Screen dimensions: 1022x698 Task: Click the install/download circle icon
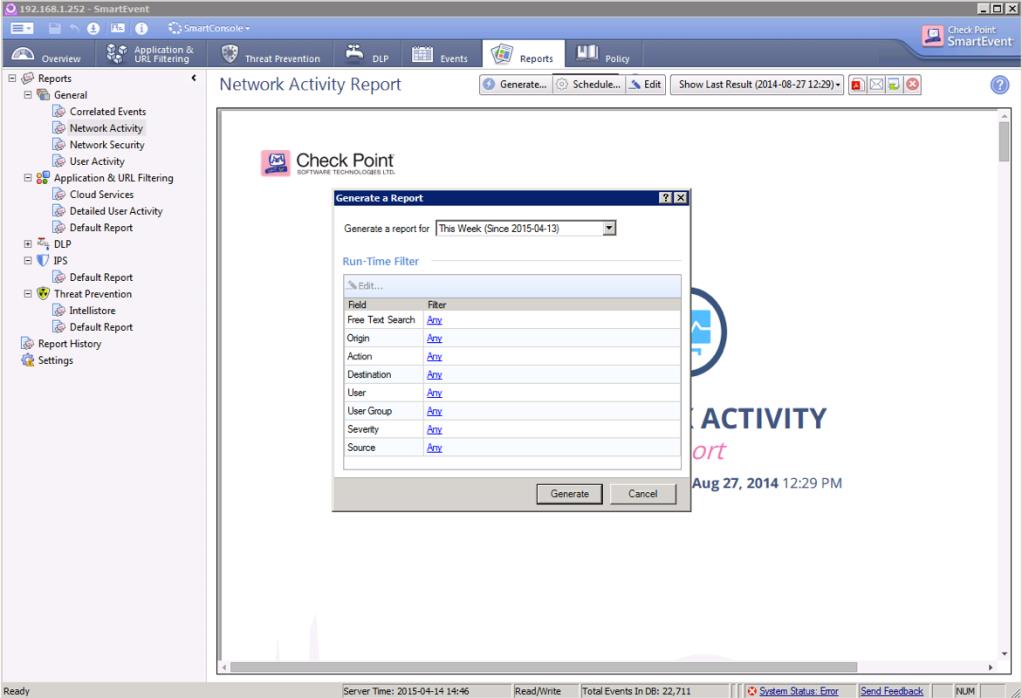click(x=93, y=28)
